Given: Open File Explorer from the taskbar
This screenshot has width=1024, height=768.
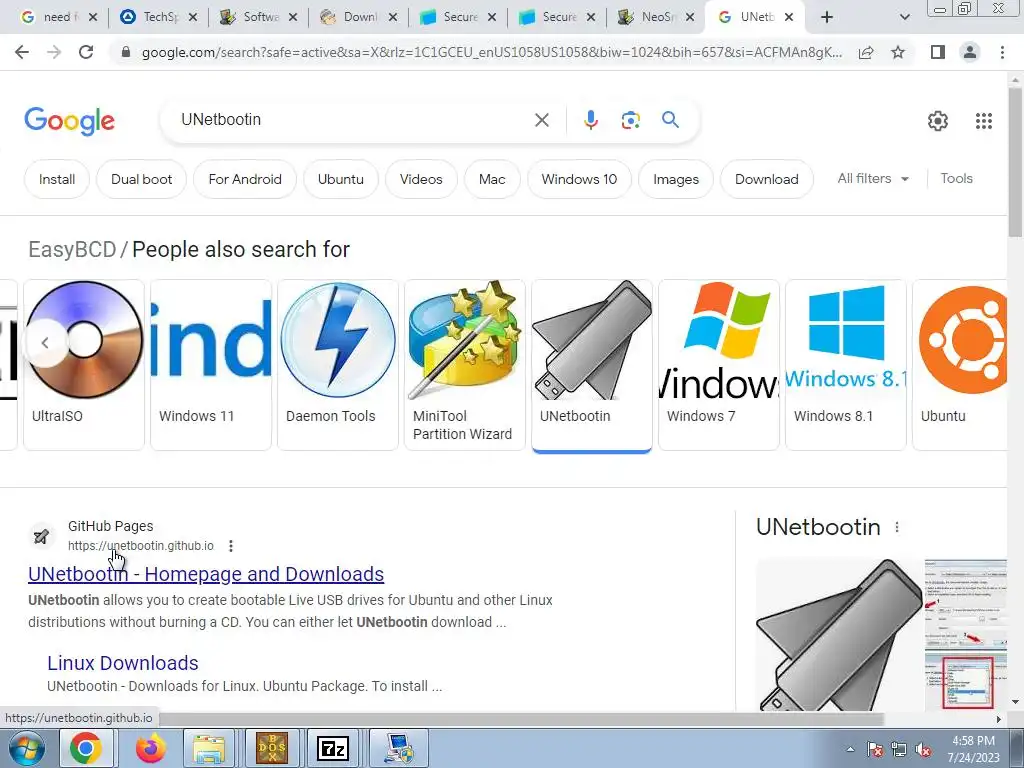Looking at the screenshot, I should [209, 748].
